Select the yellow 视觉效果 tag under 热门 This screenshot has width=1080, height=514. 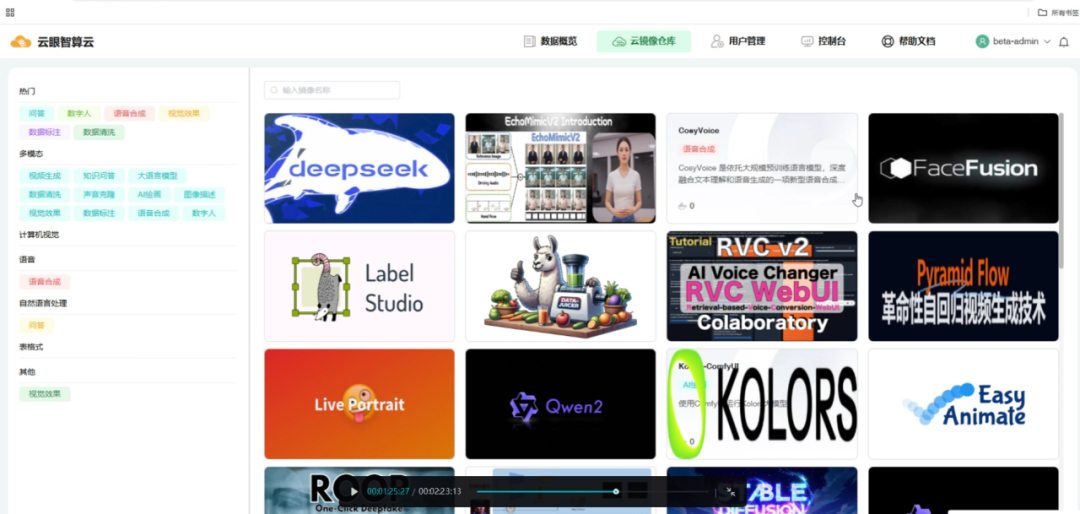[184, 114]
